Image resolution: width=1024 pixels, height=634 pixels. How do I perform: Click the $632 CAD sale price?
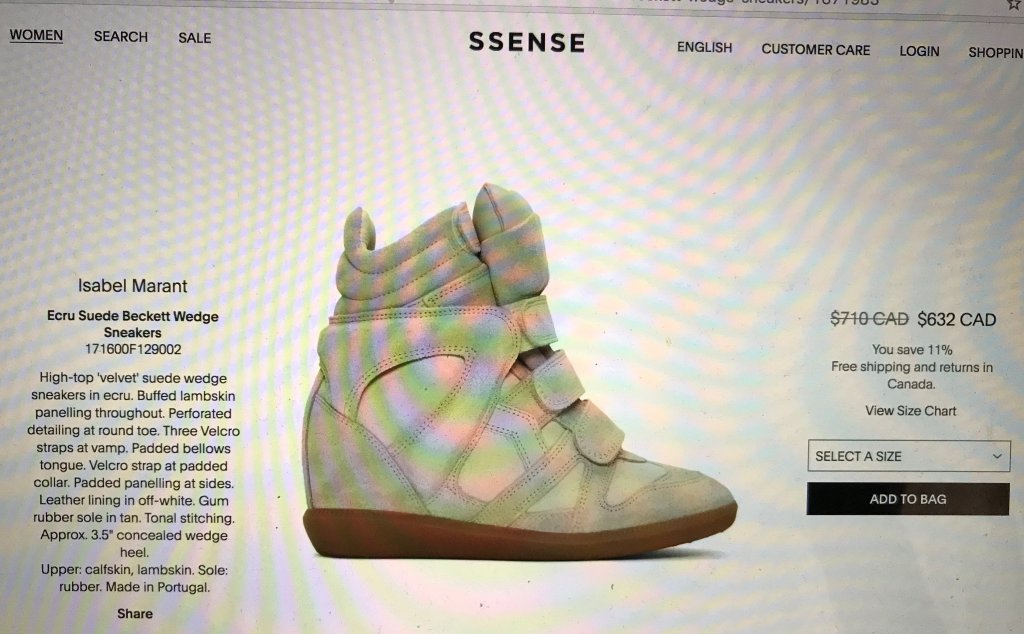point(957,319)
